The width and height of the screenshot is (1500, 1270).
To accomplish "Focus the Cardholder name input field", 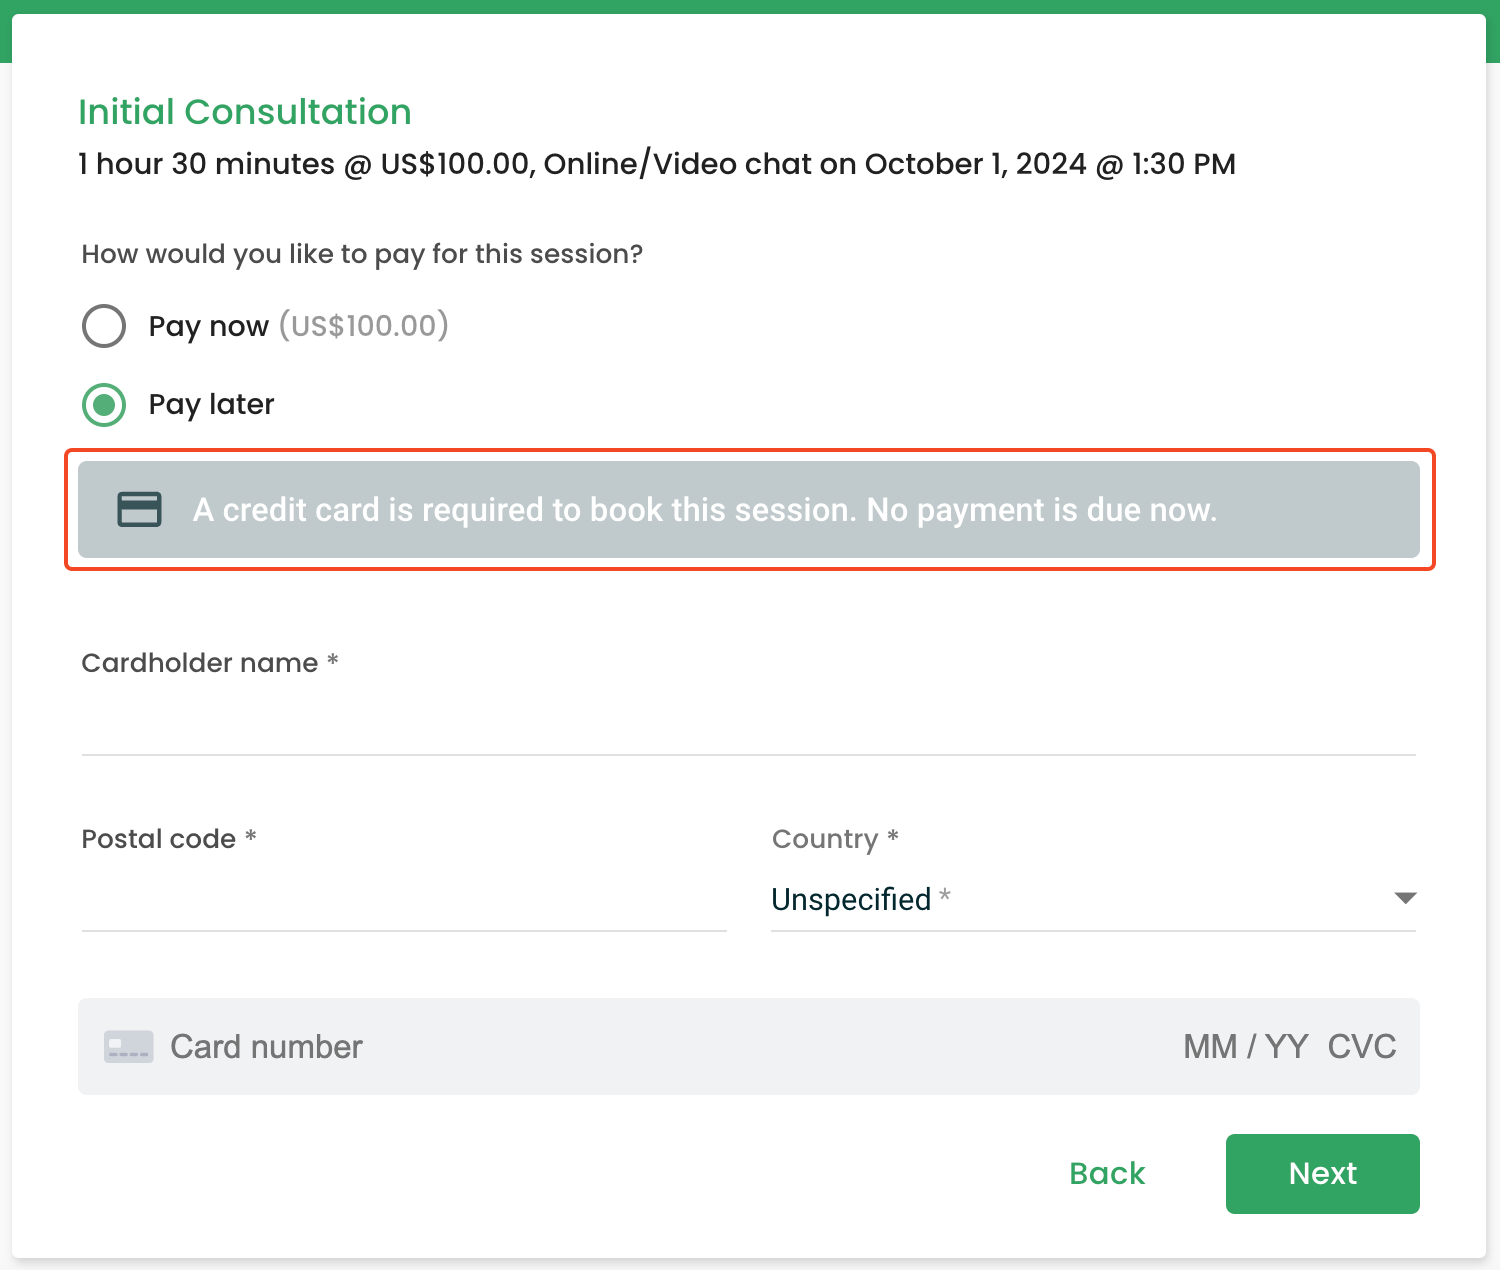I will 748,727.
